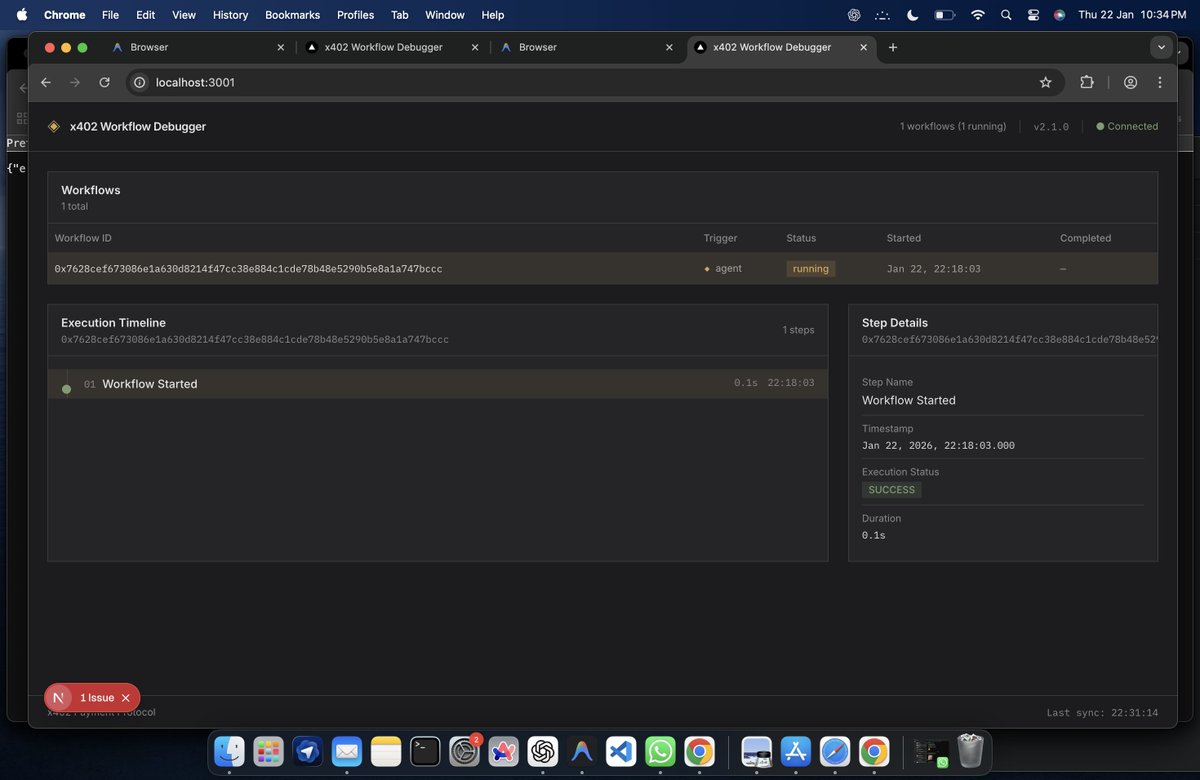Click the green dot beside Workflow Started step

point(67,389)
